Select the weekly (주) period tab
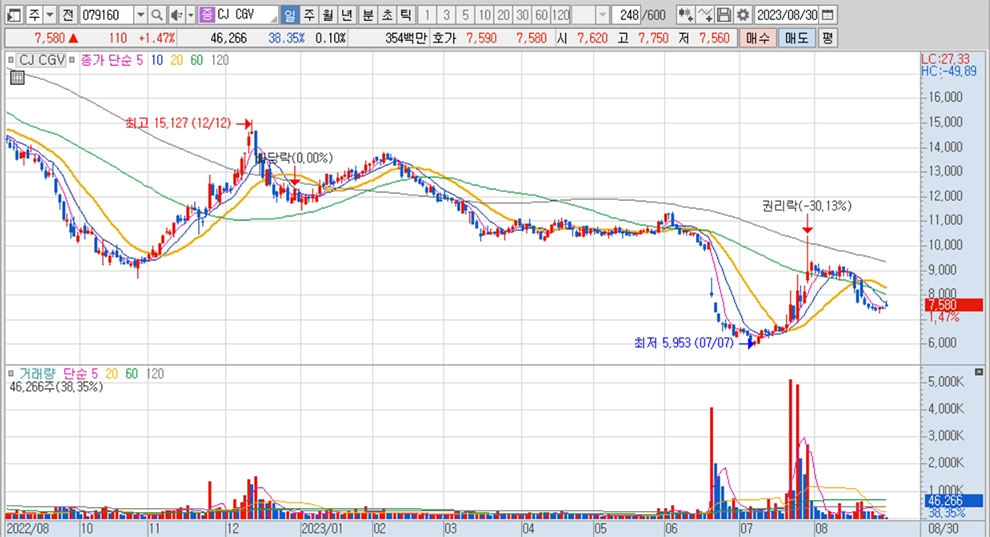Image resolution: width=990 pixels, height=537 pixels. [x=308, y=15]
